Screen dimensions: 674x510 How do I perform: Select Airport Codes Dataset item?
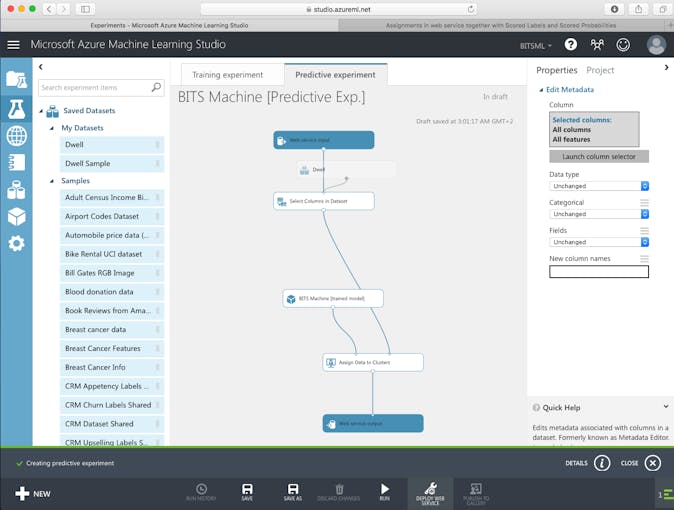[x=112, y=217]
